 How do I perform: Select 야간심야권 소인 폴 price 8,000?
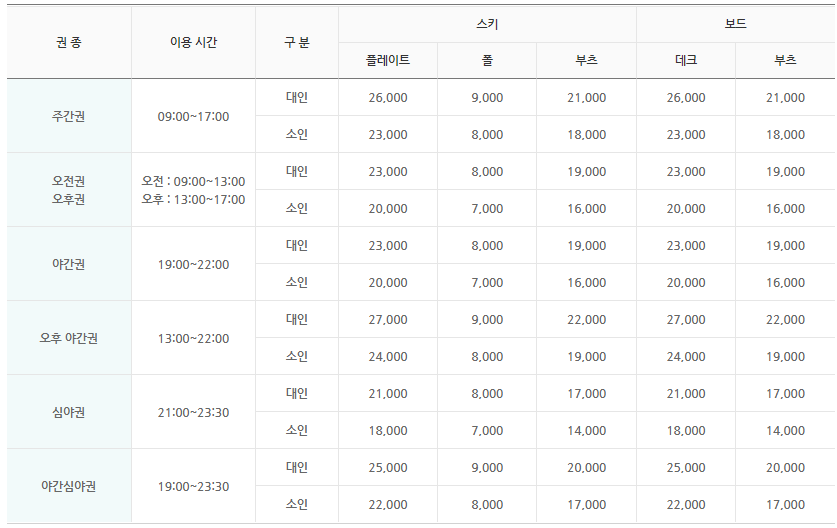487,504
